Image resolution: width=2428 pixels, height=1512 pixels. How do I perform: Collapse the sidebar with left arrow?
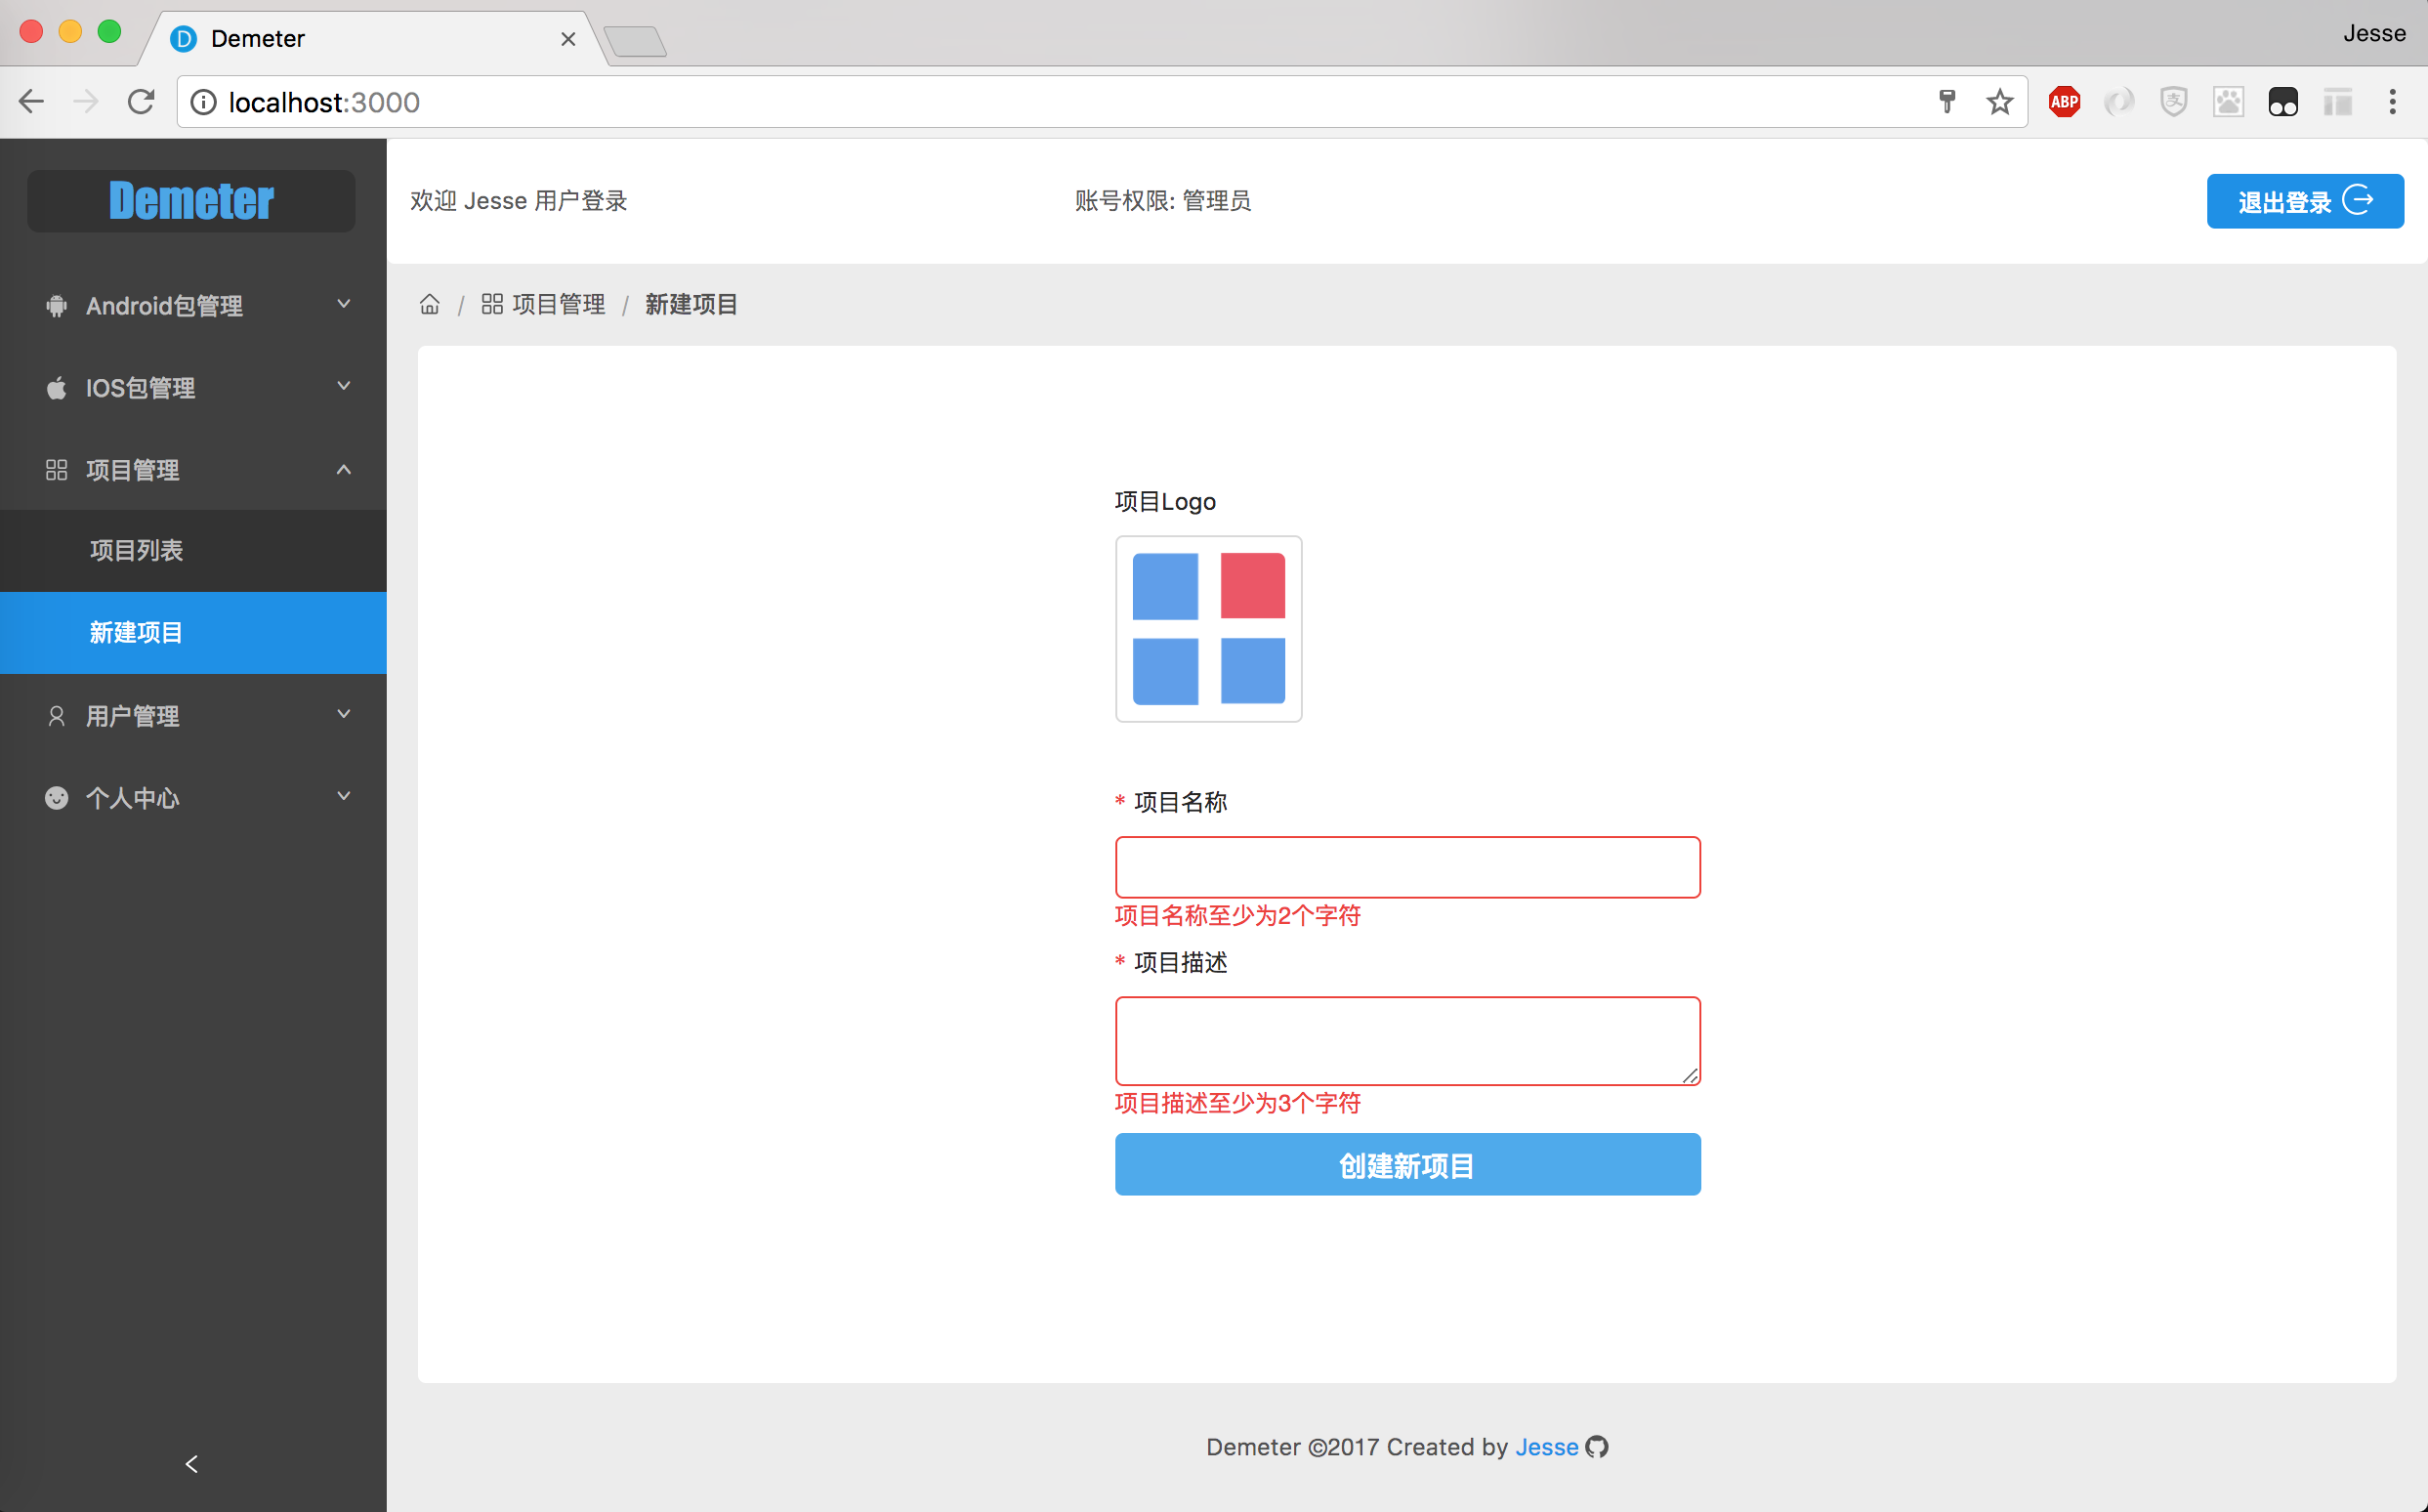(192, 1464)
